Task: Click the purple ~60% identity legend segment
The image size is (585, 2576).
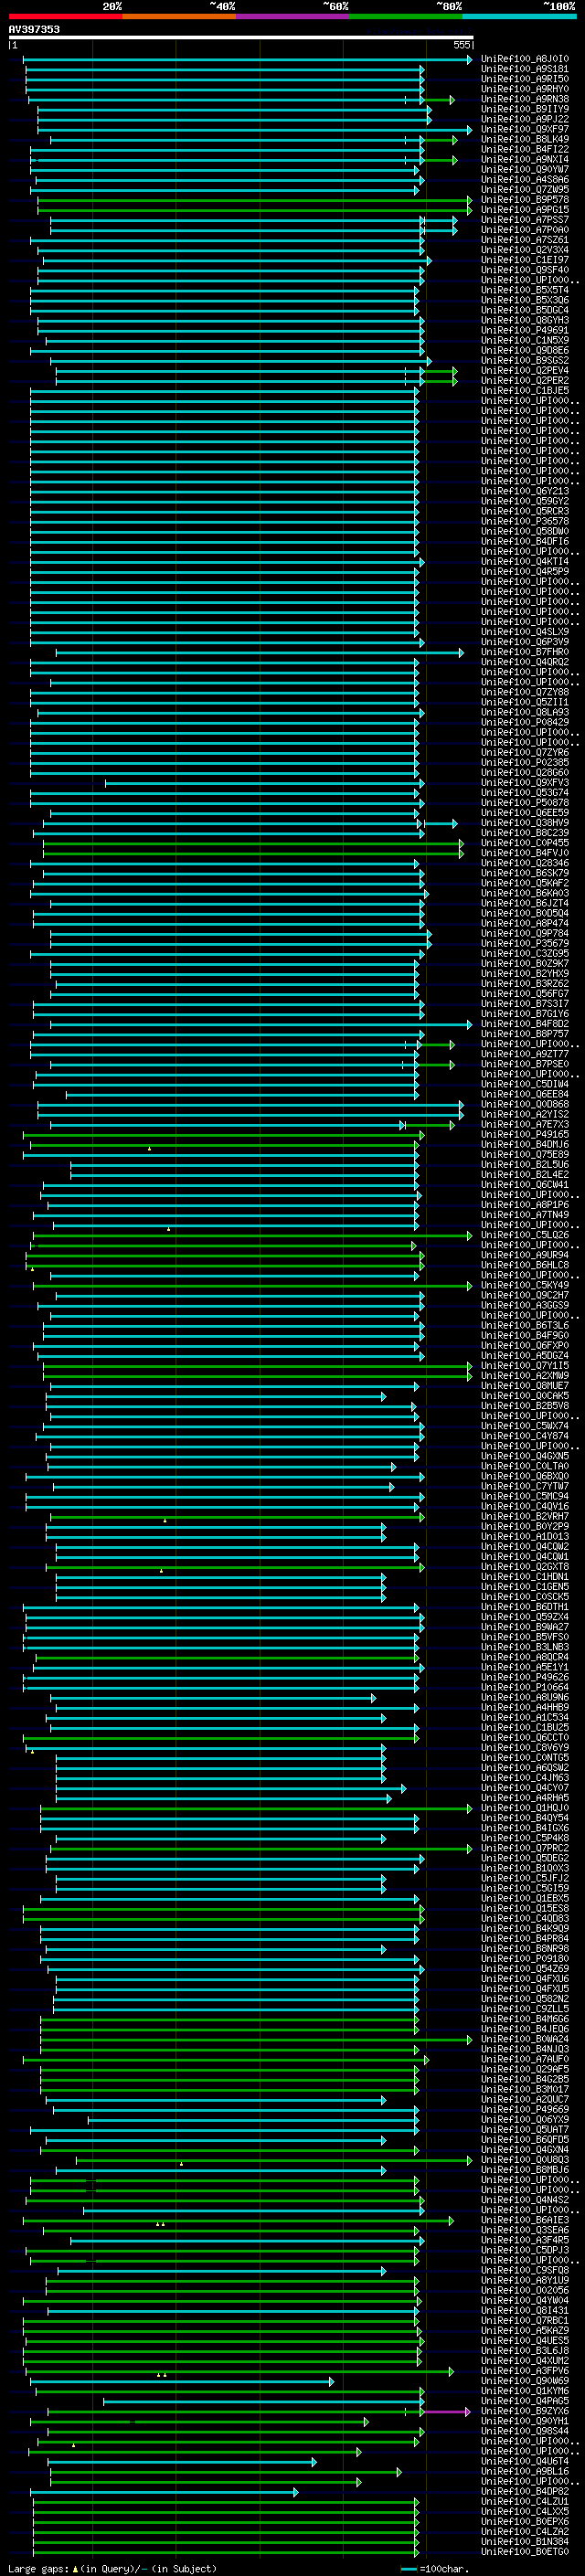Action: click(293, 16)
